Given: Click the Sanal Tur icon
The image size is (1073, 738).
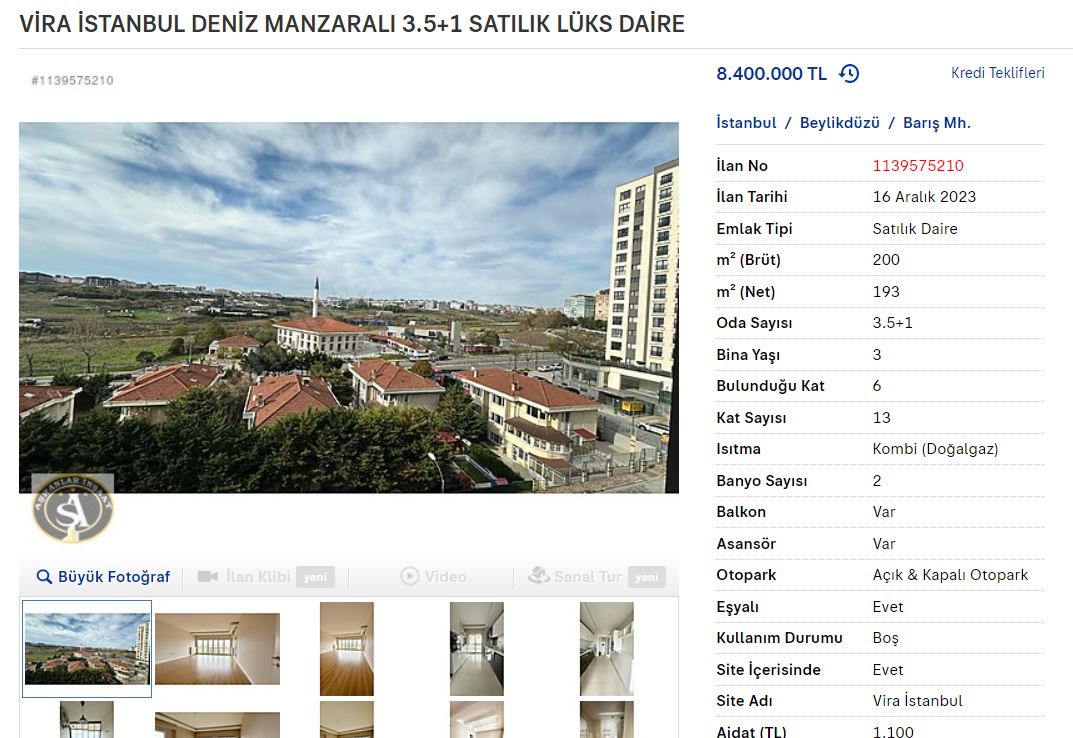Looking at the screenshot, I should [539, 576].
